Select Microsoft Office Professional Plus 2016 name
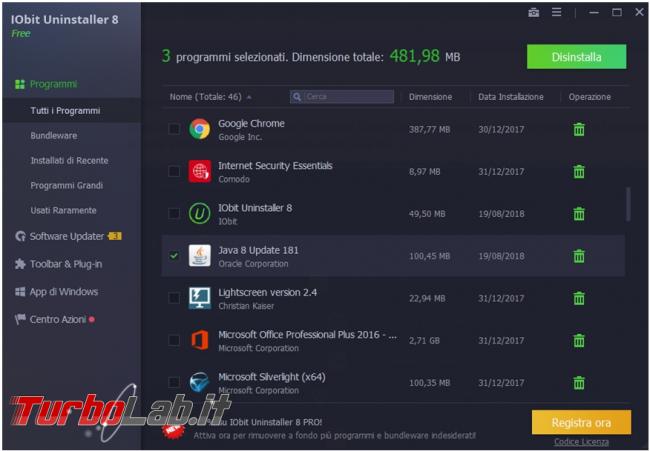 coord(307,335)
